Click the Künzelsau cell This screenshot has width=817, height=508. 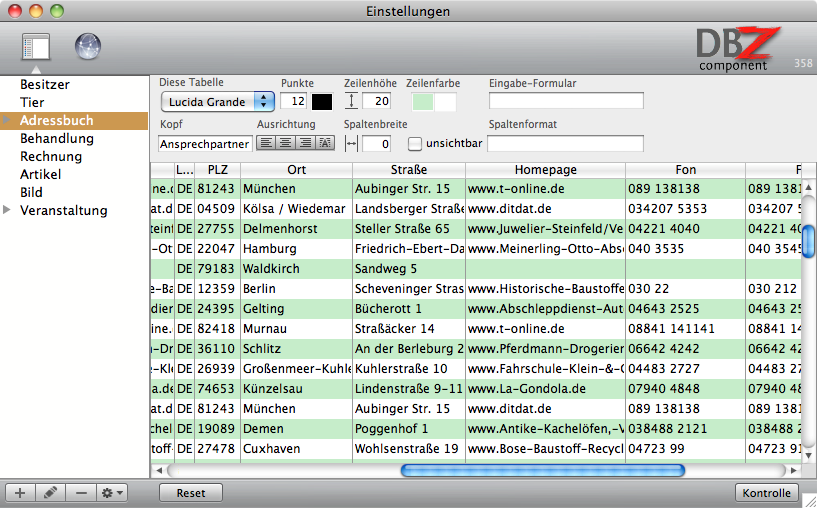[x=296, y=389]
